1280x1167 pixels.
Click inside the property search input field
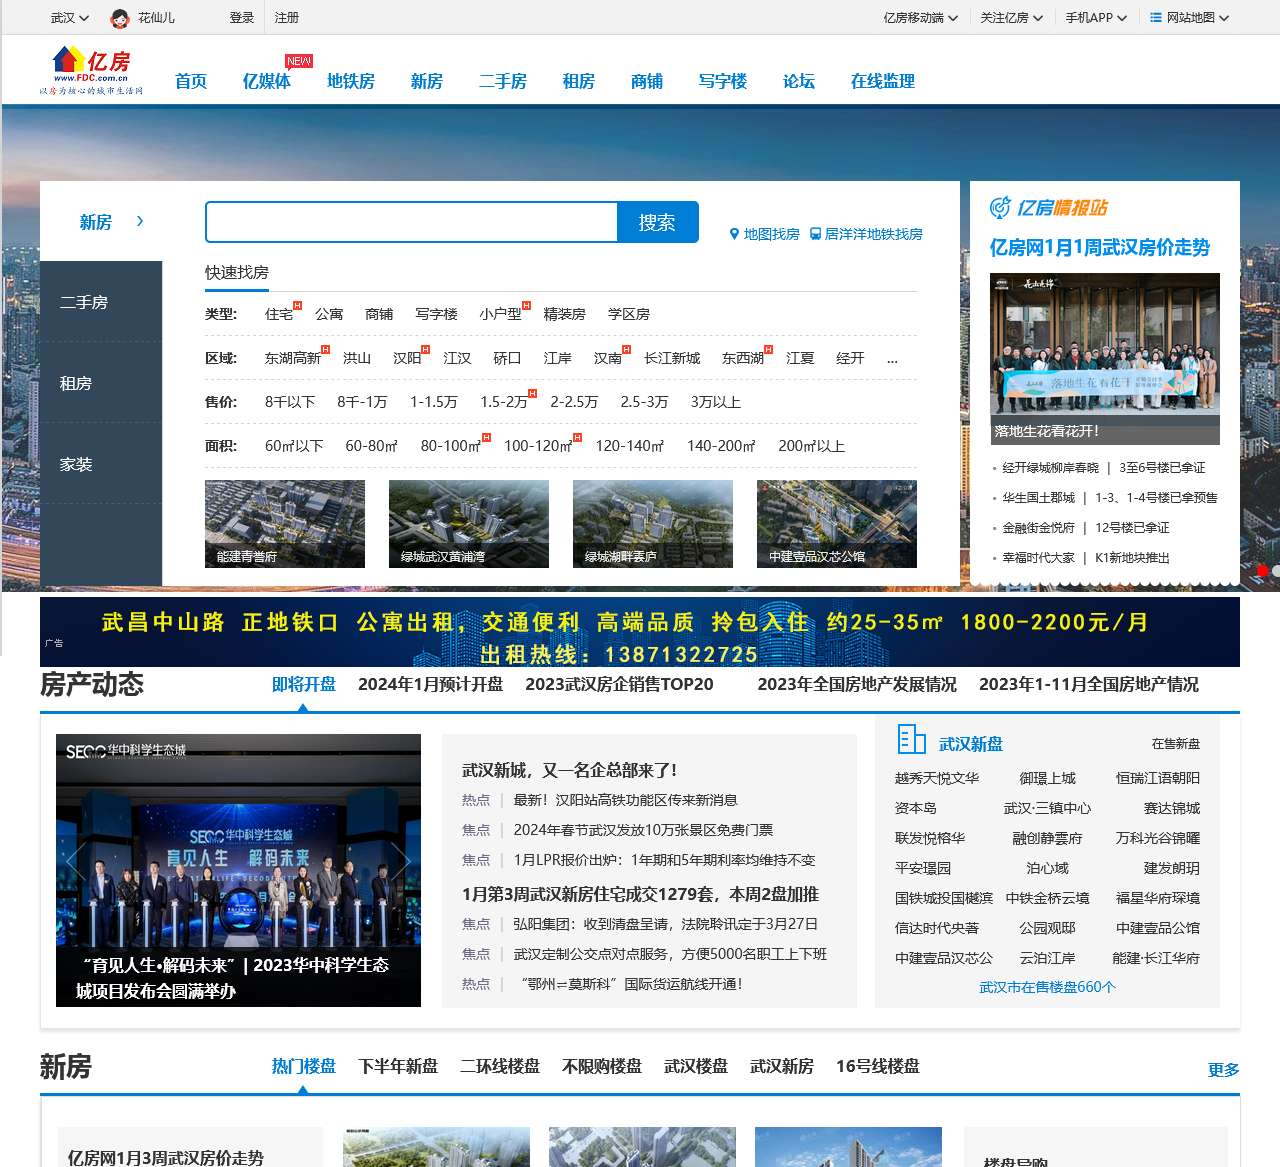pos(410,221)
